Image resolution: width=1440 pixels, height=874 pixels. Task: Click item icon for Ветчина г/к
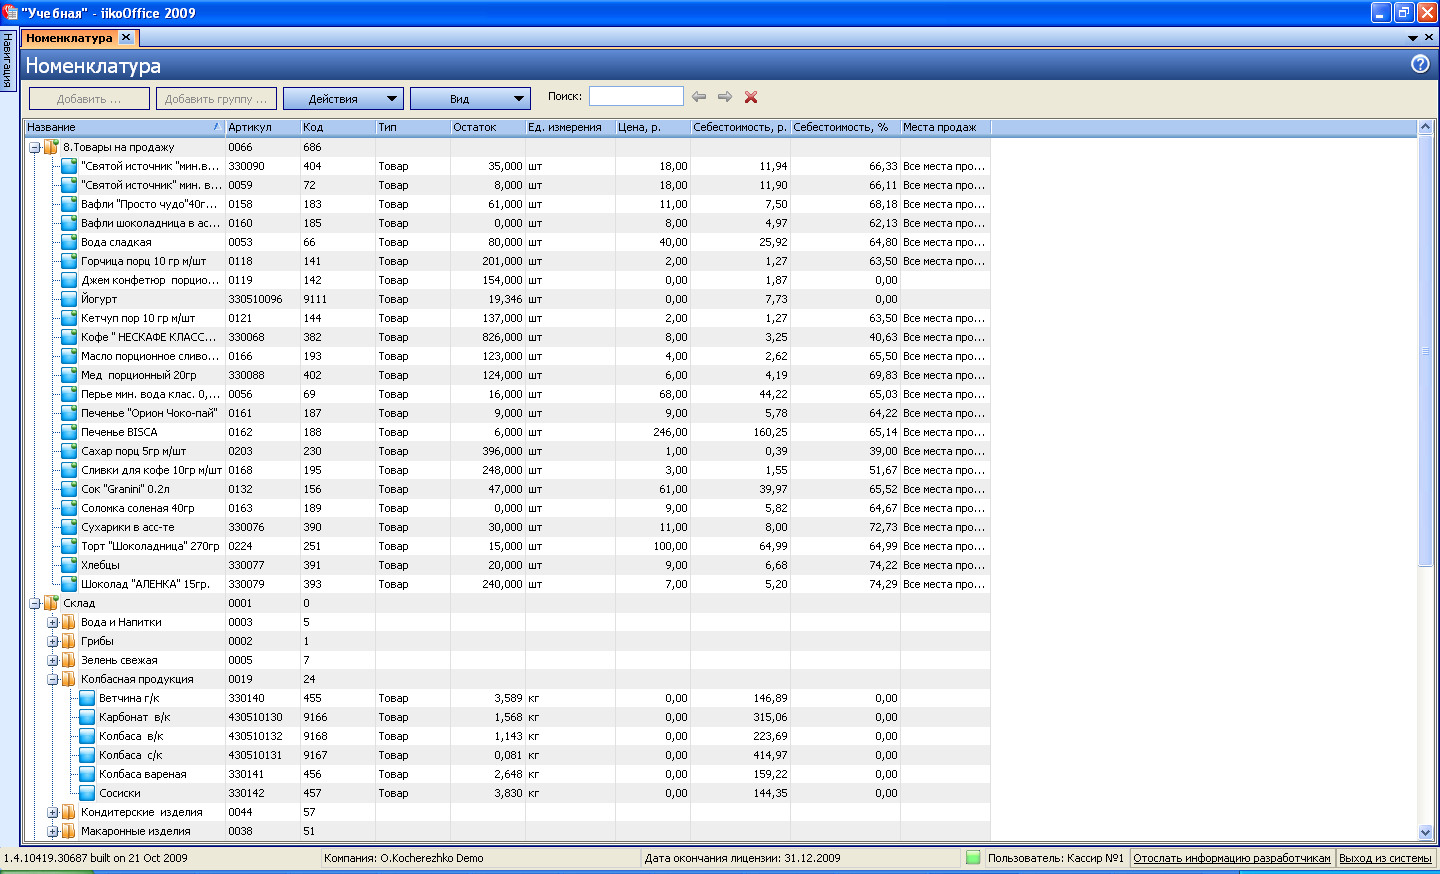87,698
